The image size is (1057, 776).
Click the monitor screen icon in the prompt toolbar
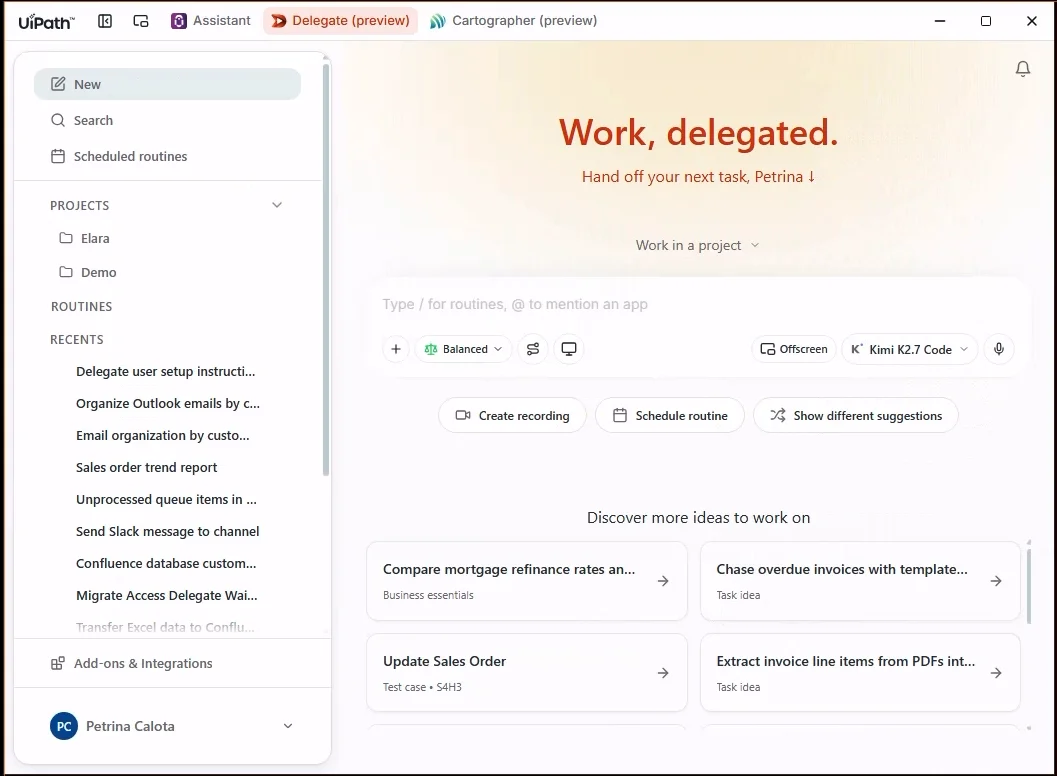pos(569,349)
